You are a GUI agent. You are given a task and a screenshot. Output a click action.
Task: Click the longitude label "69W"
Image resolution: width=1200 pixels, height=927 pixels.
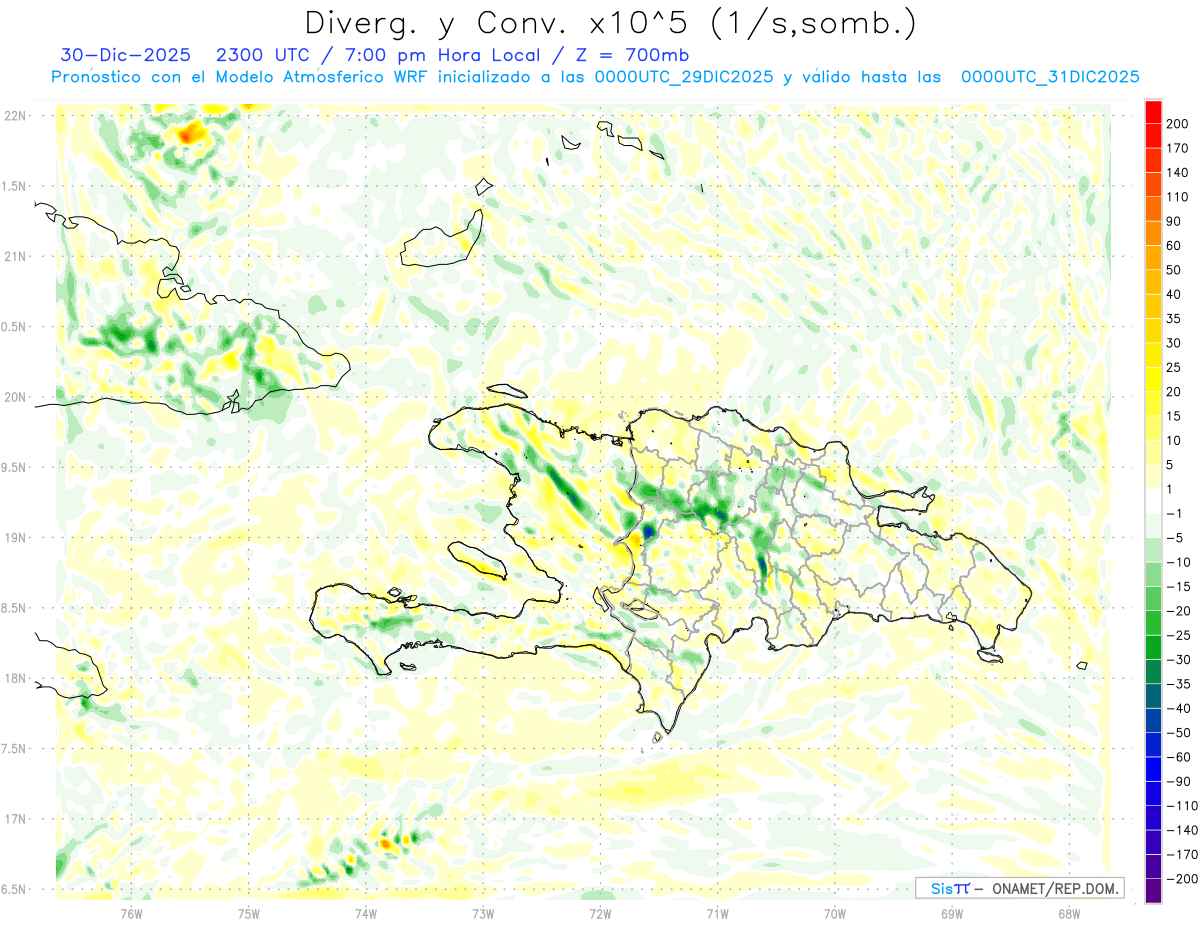point(952,914)
